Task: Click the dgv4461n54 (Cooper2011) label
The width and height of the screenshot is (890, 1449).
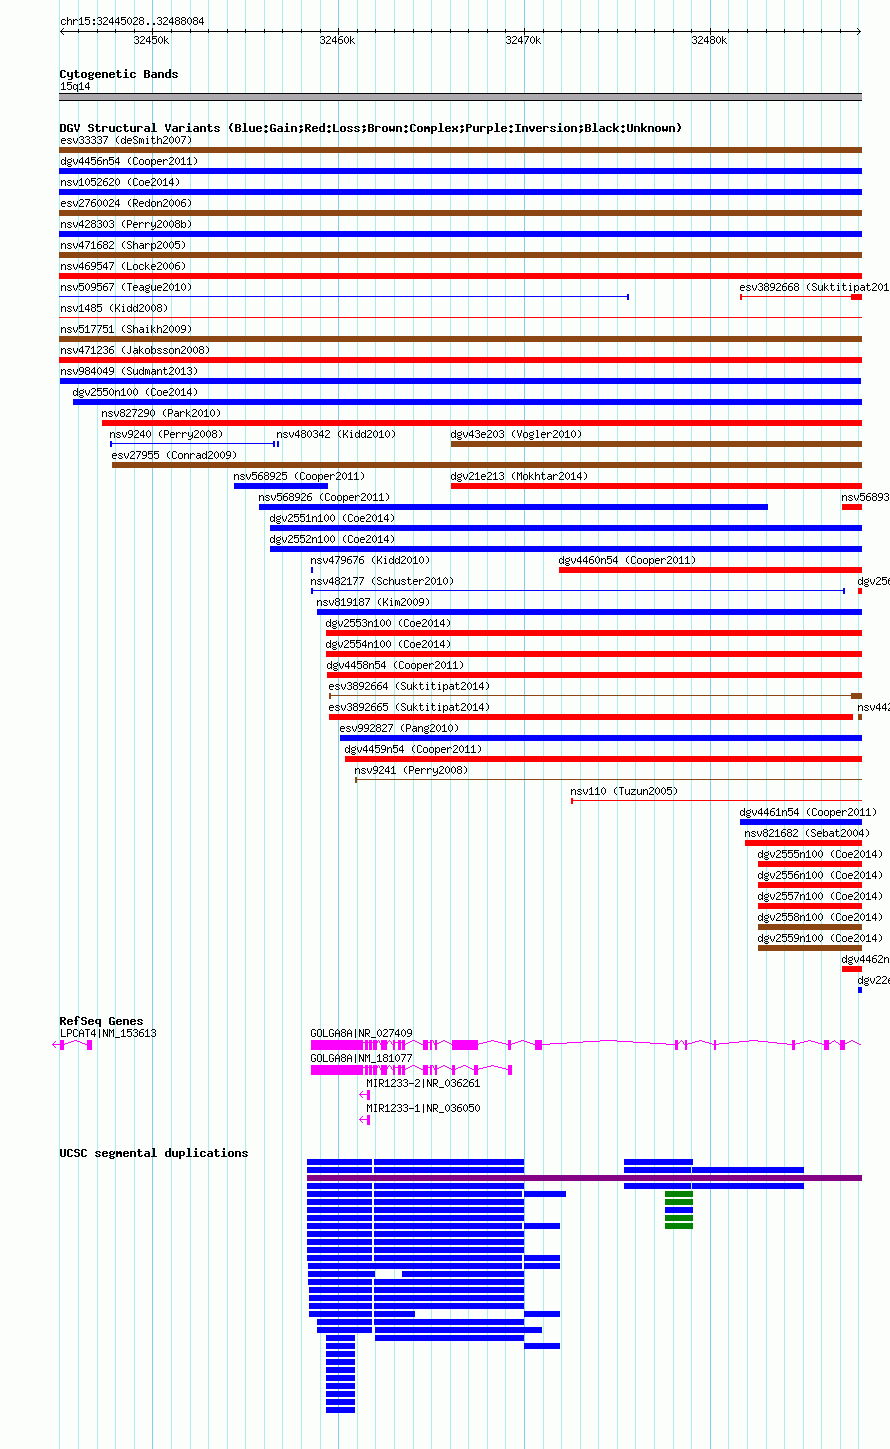Action: click(808, 812)
